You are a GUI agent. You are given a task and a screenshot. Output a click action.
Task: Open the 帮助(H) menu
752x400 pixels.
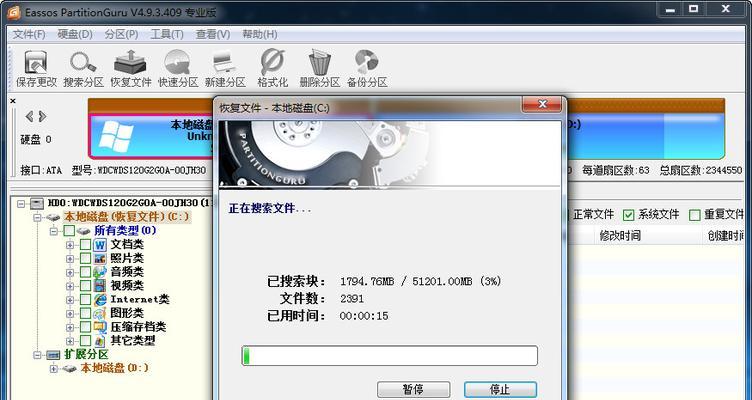[x=259, y=35]
